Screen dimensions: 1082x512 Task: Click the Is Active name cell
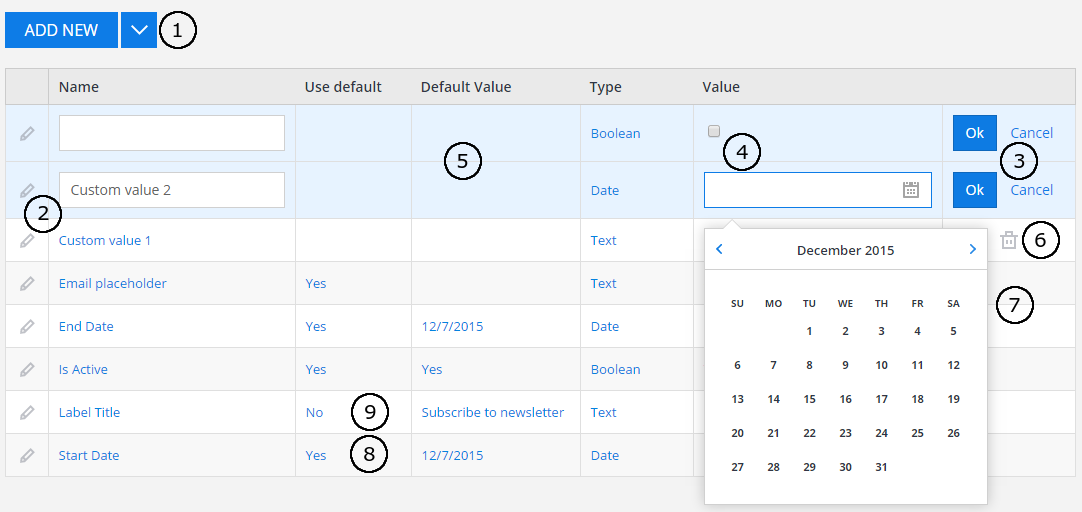[x=83, y=369]
